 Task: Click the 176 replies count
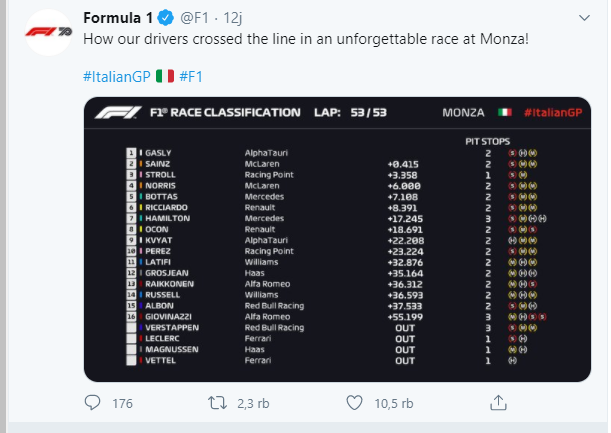(x=123, y=403)
